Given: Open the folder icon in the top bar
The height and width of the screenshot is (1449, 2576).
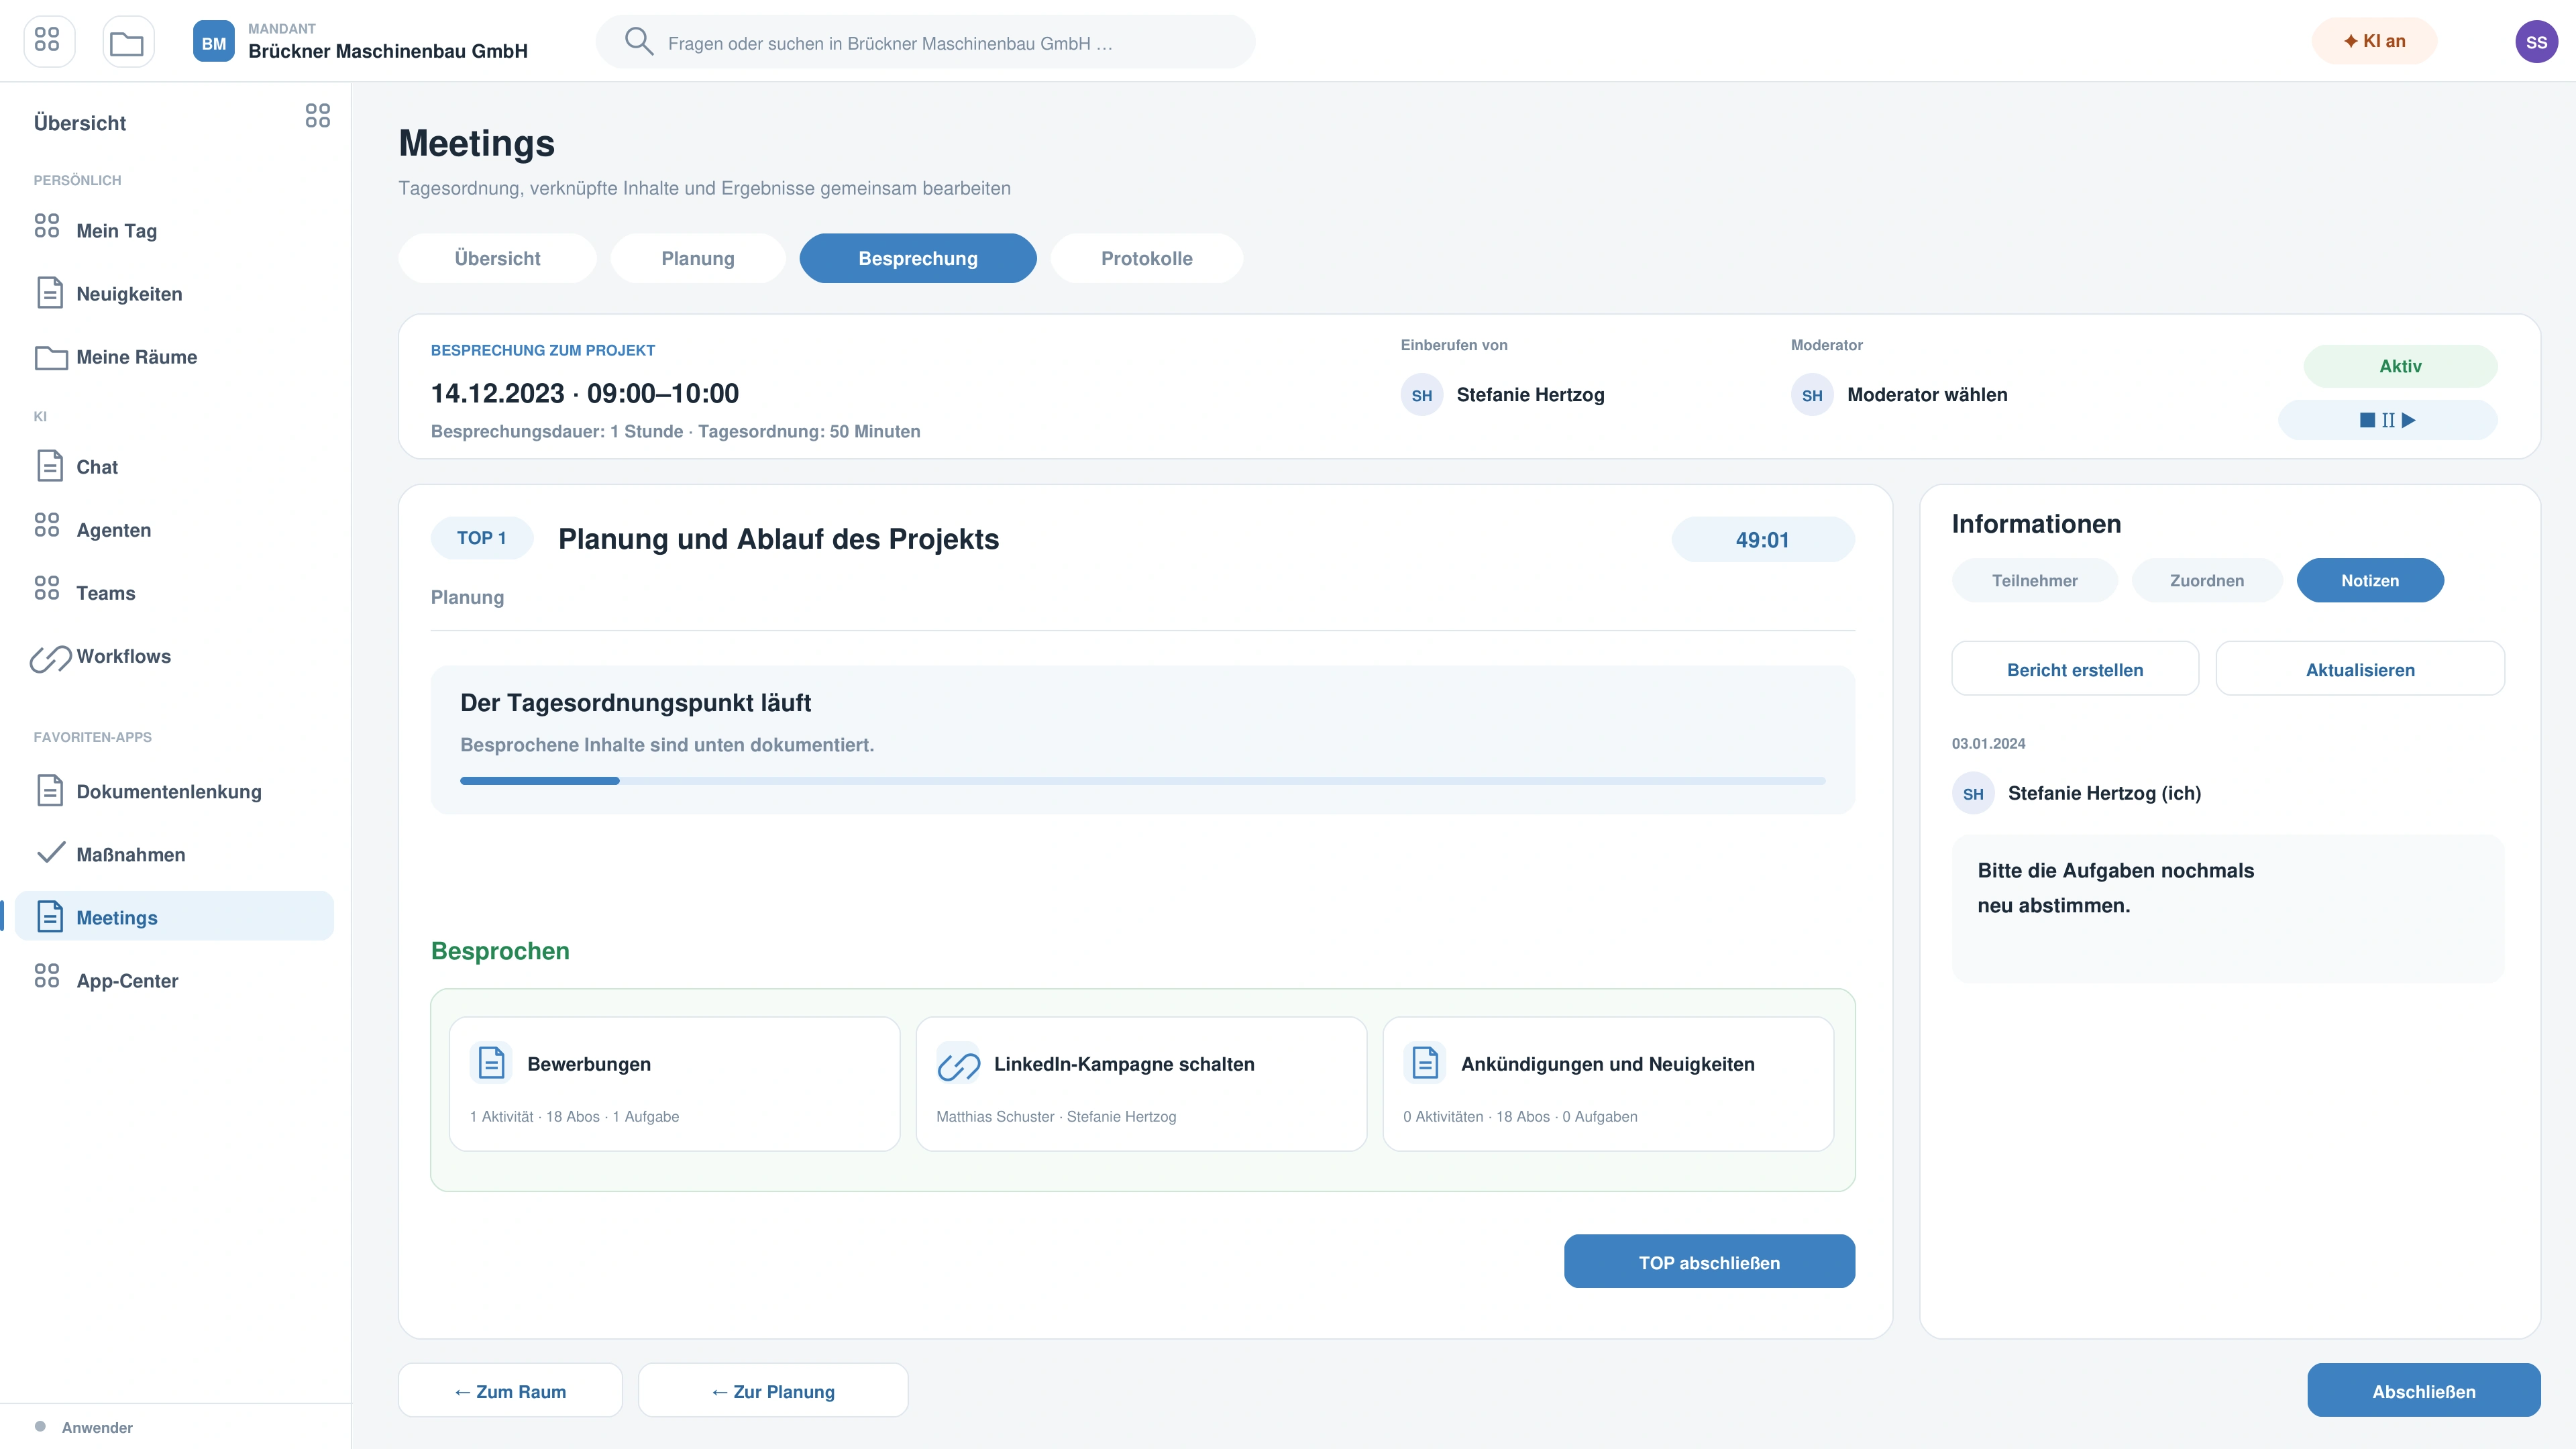Looking at the screenshot, I should click(x=127, y=42).
